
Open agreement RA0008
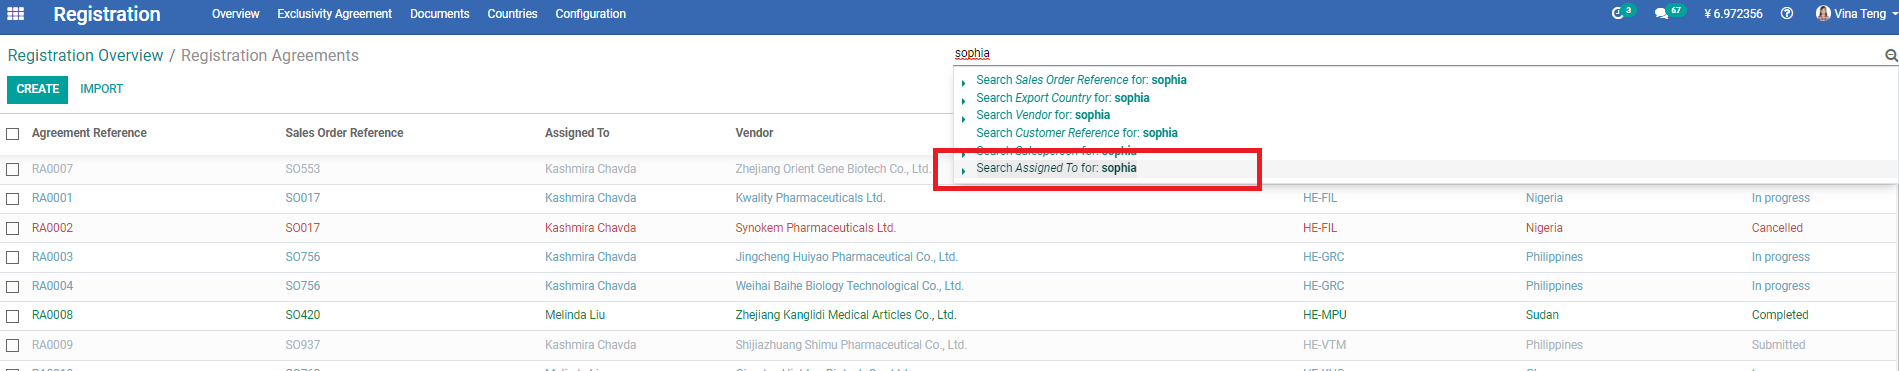(52, 315)
